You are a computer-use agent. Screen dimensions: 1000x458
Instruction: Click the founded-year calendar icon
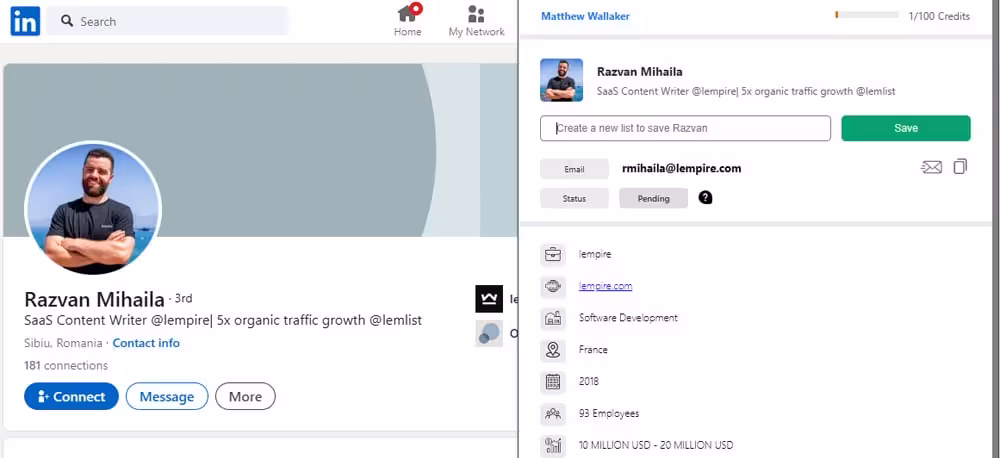pos(552,382)
